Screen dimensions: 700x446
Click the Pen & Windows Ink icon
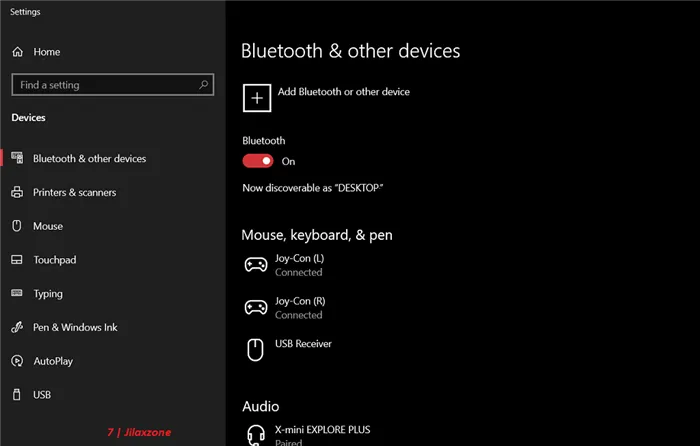pyautogui.click(x=17, y=327)
